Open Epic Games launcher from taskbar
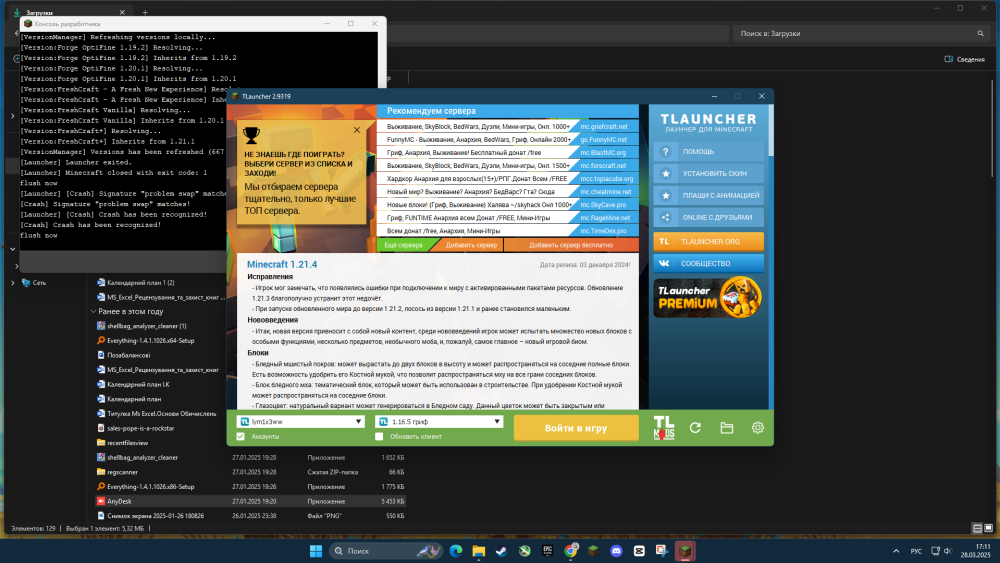This screenshot has width=1000, height=563. 547,551
